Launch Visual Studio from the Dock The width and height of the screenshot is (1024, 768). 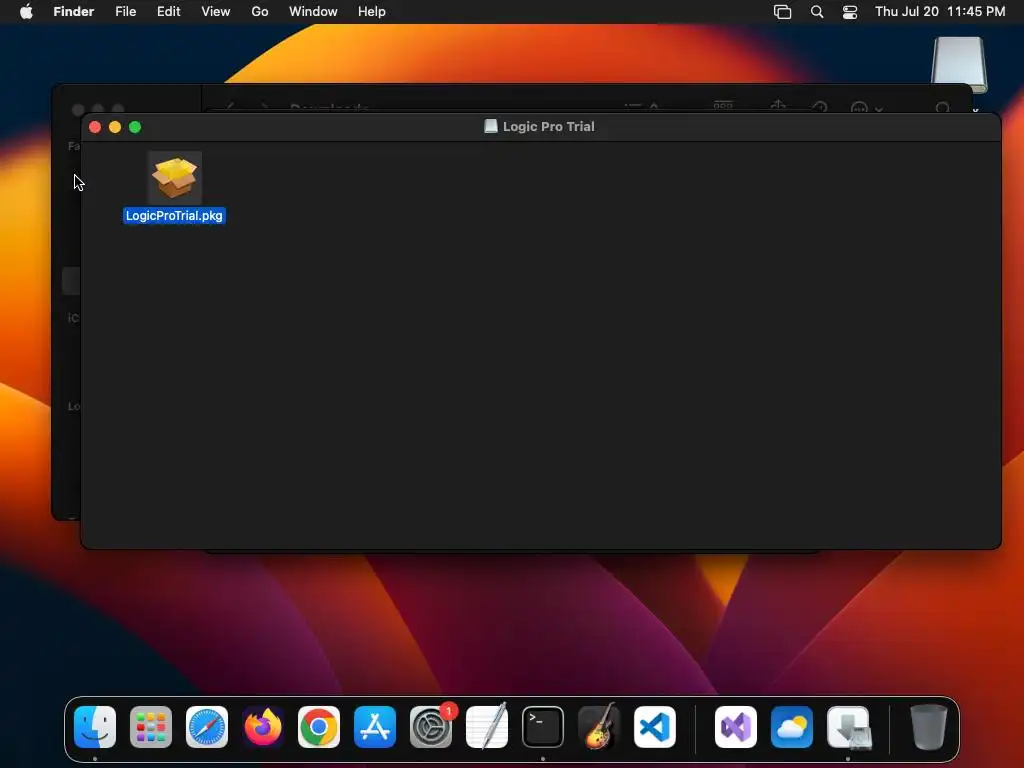736,727
